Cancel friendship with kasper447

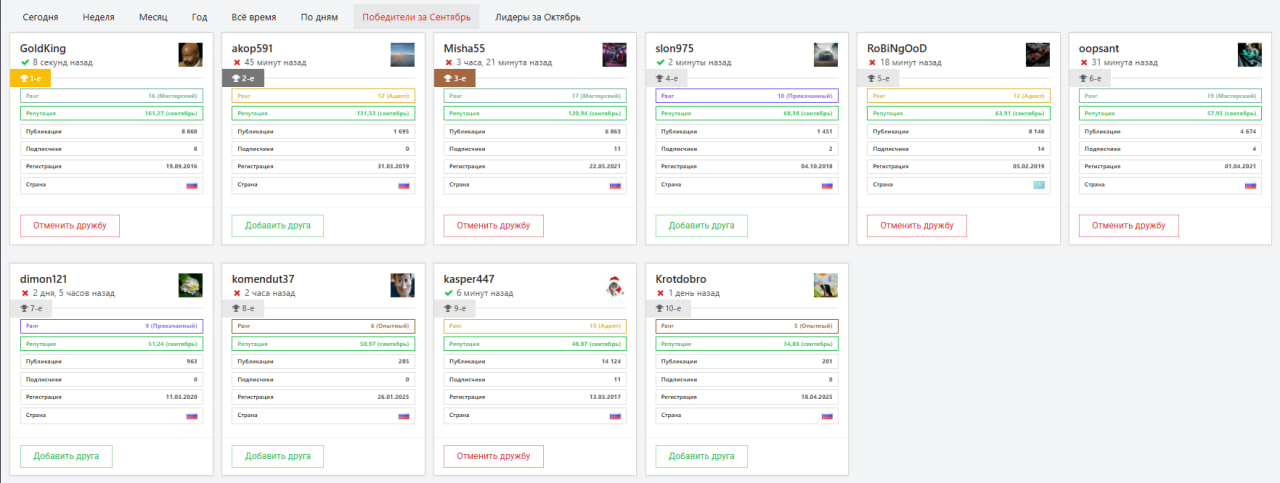click(494, 456)
